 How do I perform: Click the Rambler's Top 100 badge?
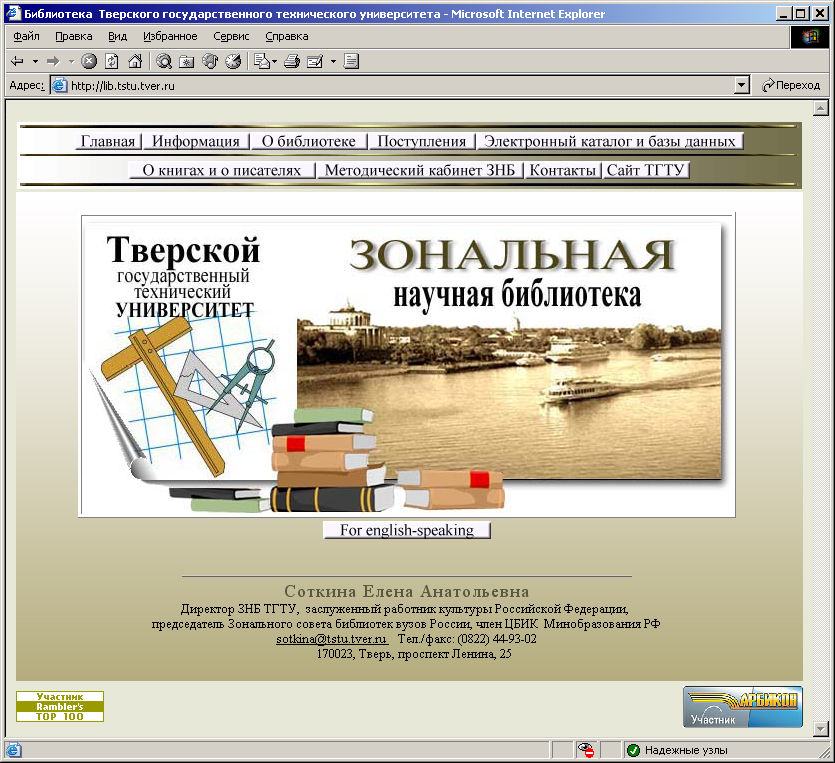point(60,707)
